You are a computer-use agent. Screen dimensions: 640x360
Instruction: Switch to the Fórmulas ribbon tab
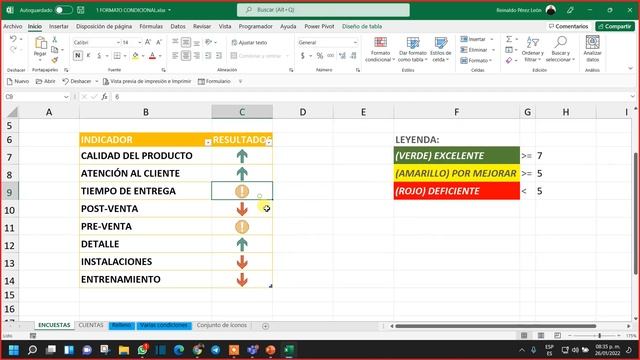click(151, 26)
